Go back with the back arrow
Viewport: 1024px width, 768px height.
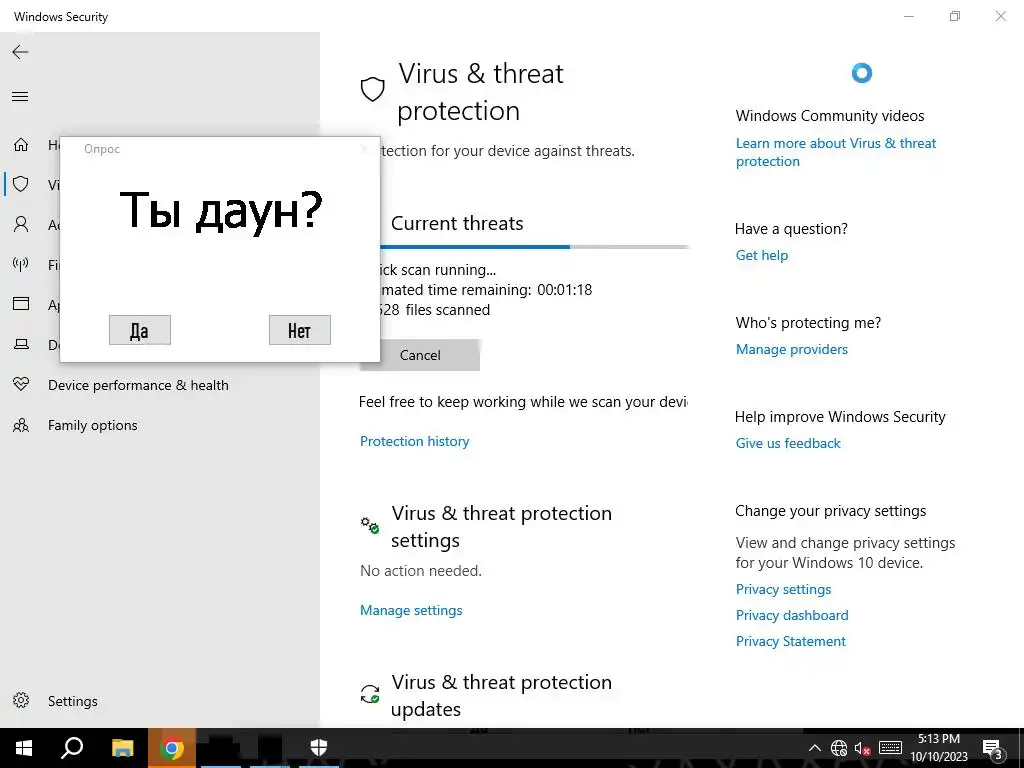tap(20, 52)
